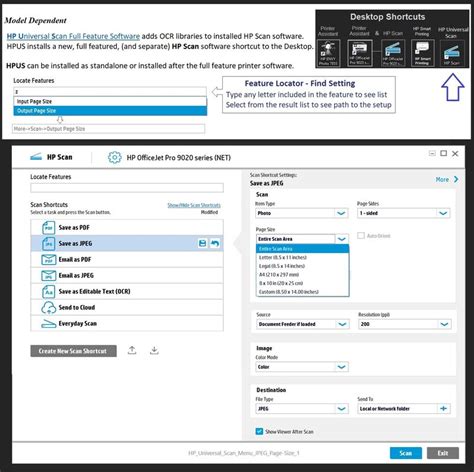
Task: Open HP Universal Scan Full Feature Software link
Action: [73, 36]
